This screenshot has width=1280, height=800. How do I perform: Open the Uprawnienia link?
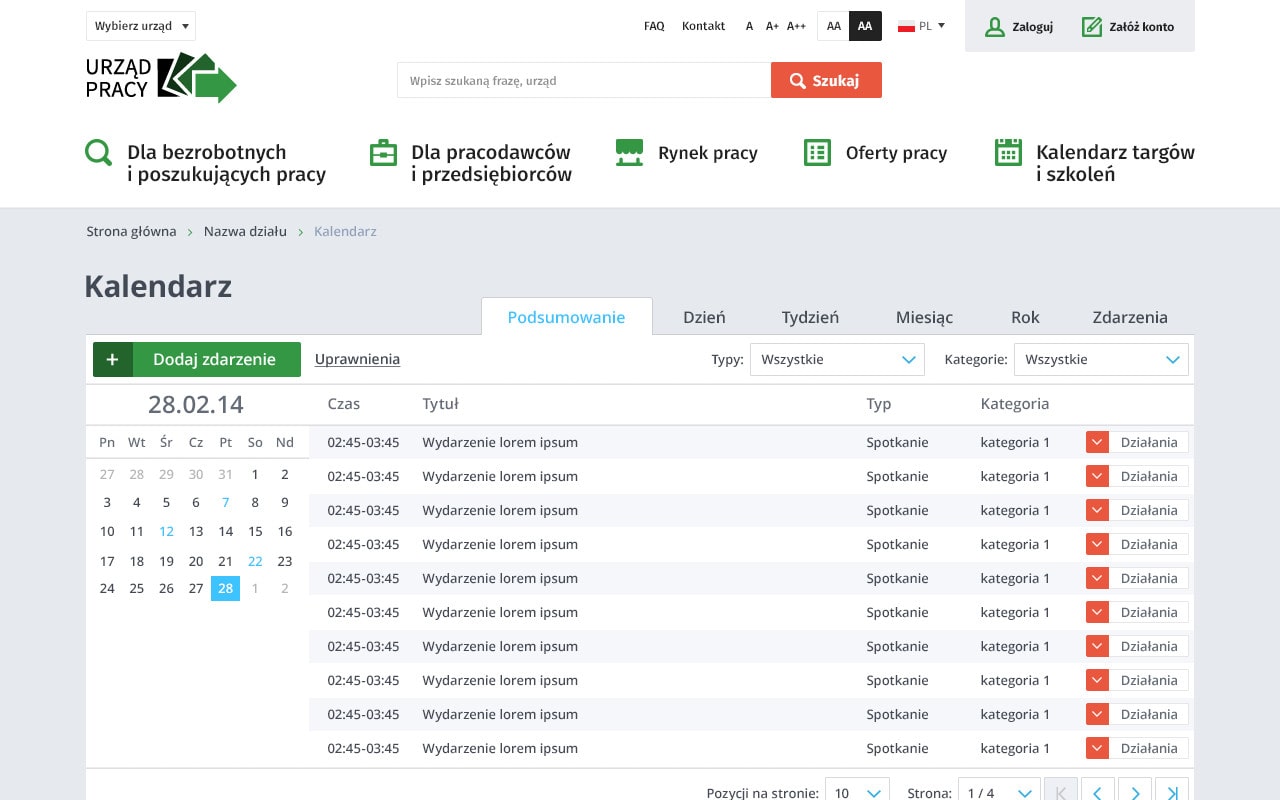pyautogui.click(x=357, y=360)
